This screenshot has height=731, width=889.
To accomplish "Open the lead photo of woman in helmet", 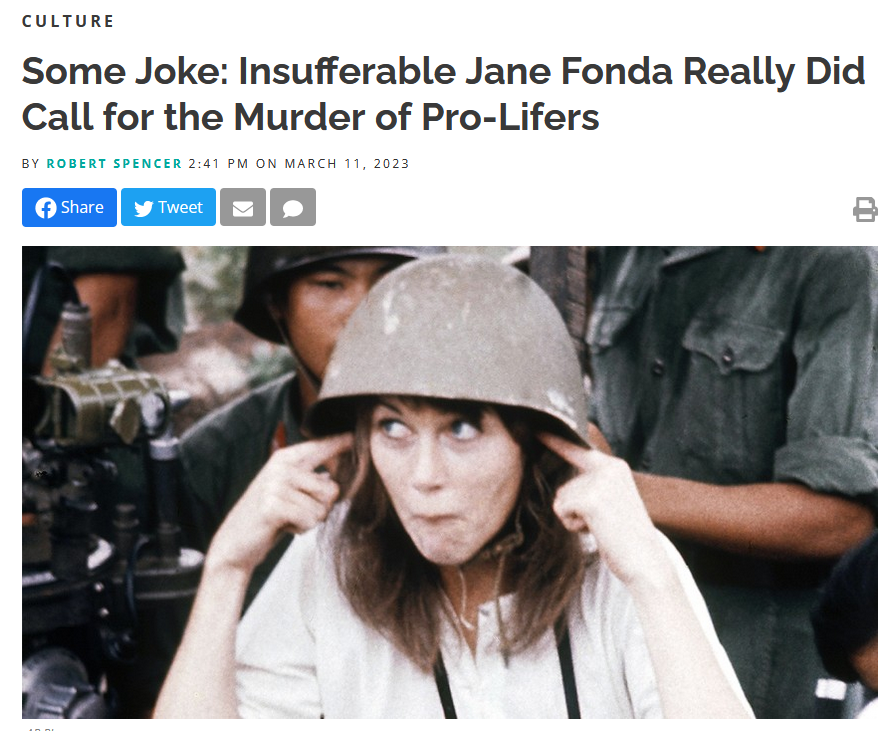I will click(450, 482).
